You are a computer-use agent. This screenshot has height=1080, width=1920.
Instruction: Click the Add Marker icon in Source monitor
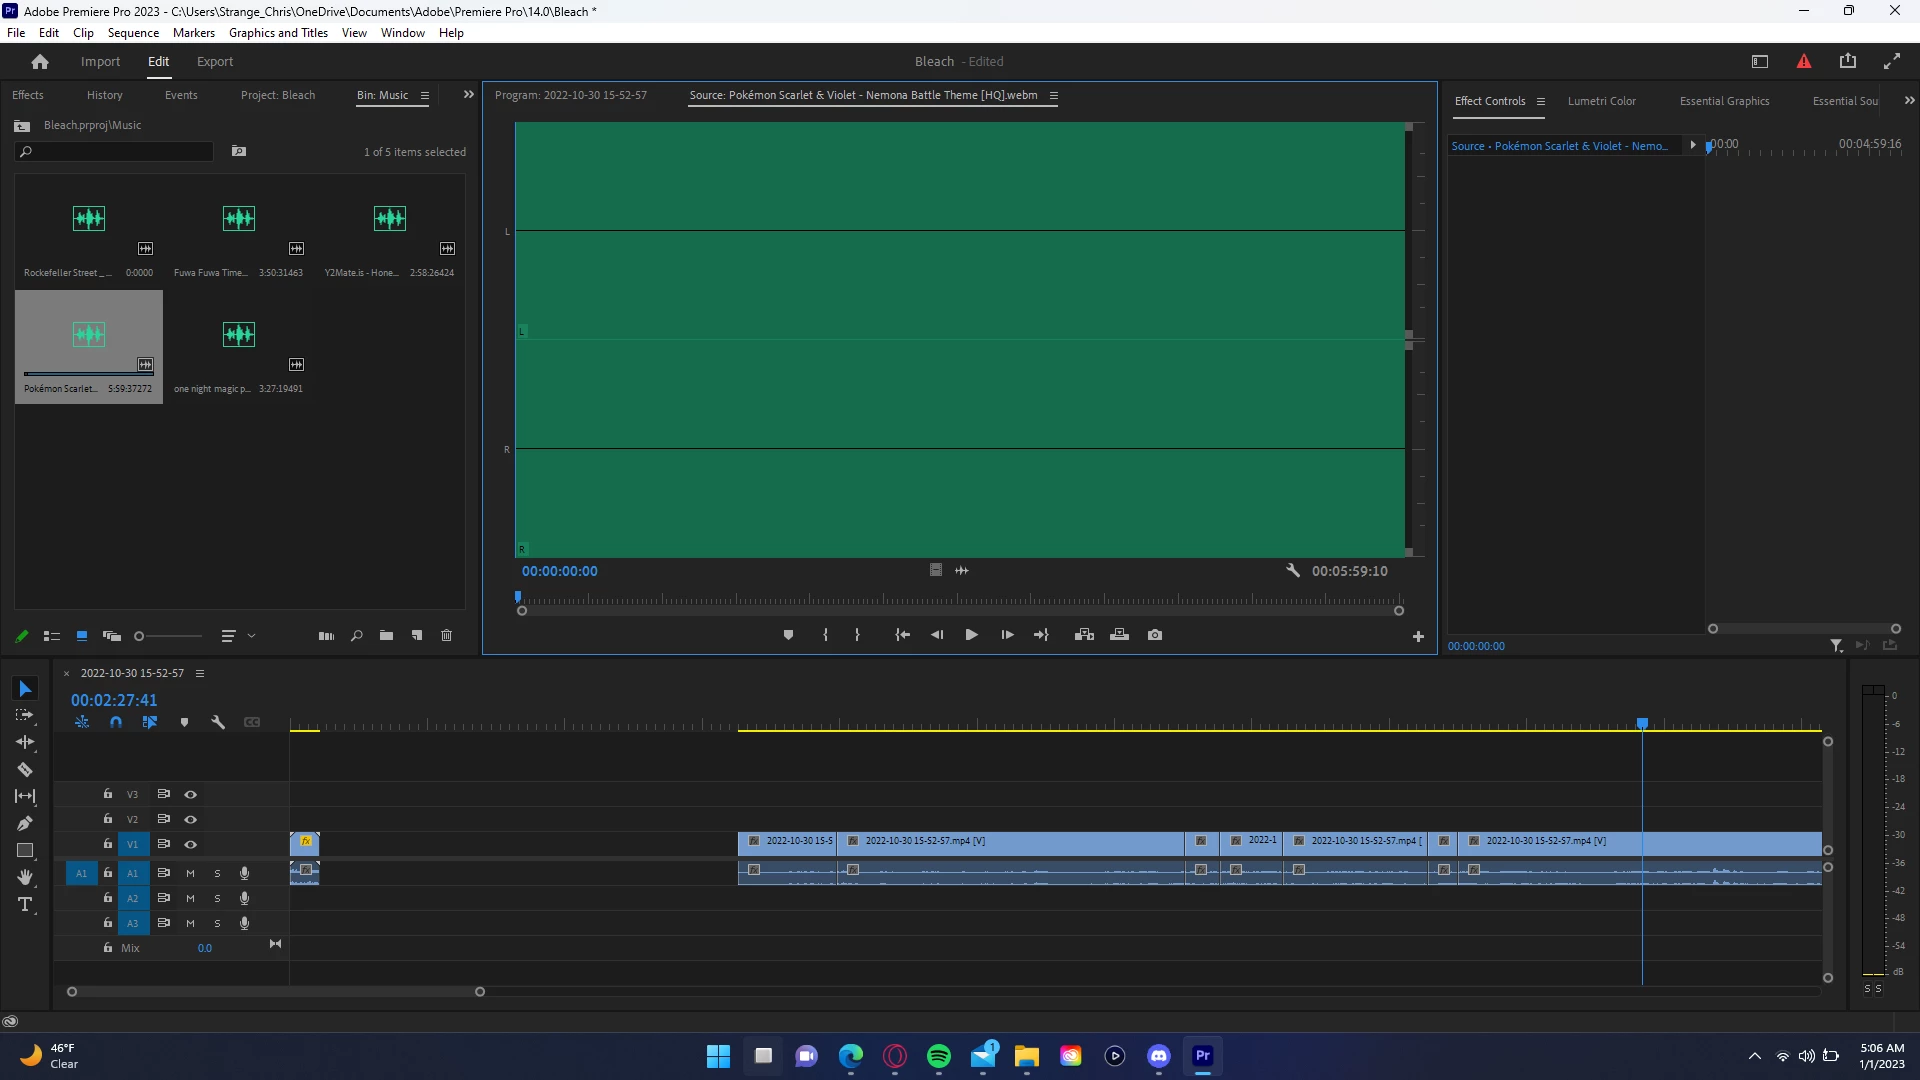point(788,635)
